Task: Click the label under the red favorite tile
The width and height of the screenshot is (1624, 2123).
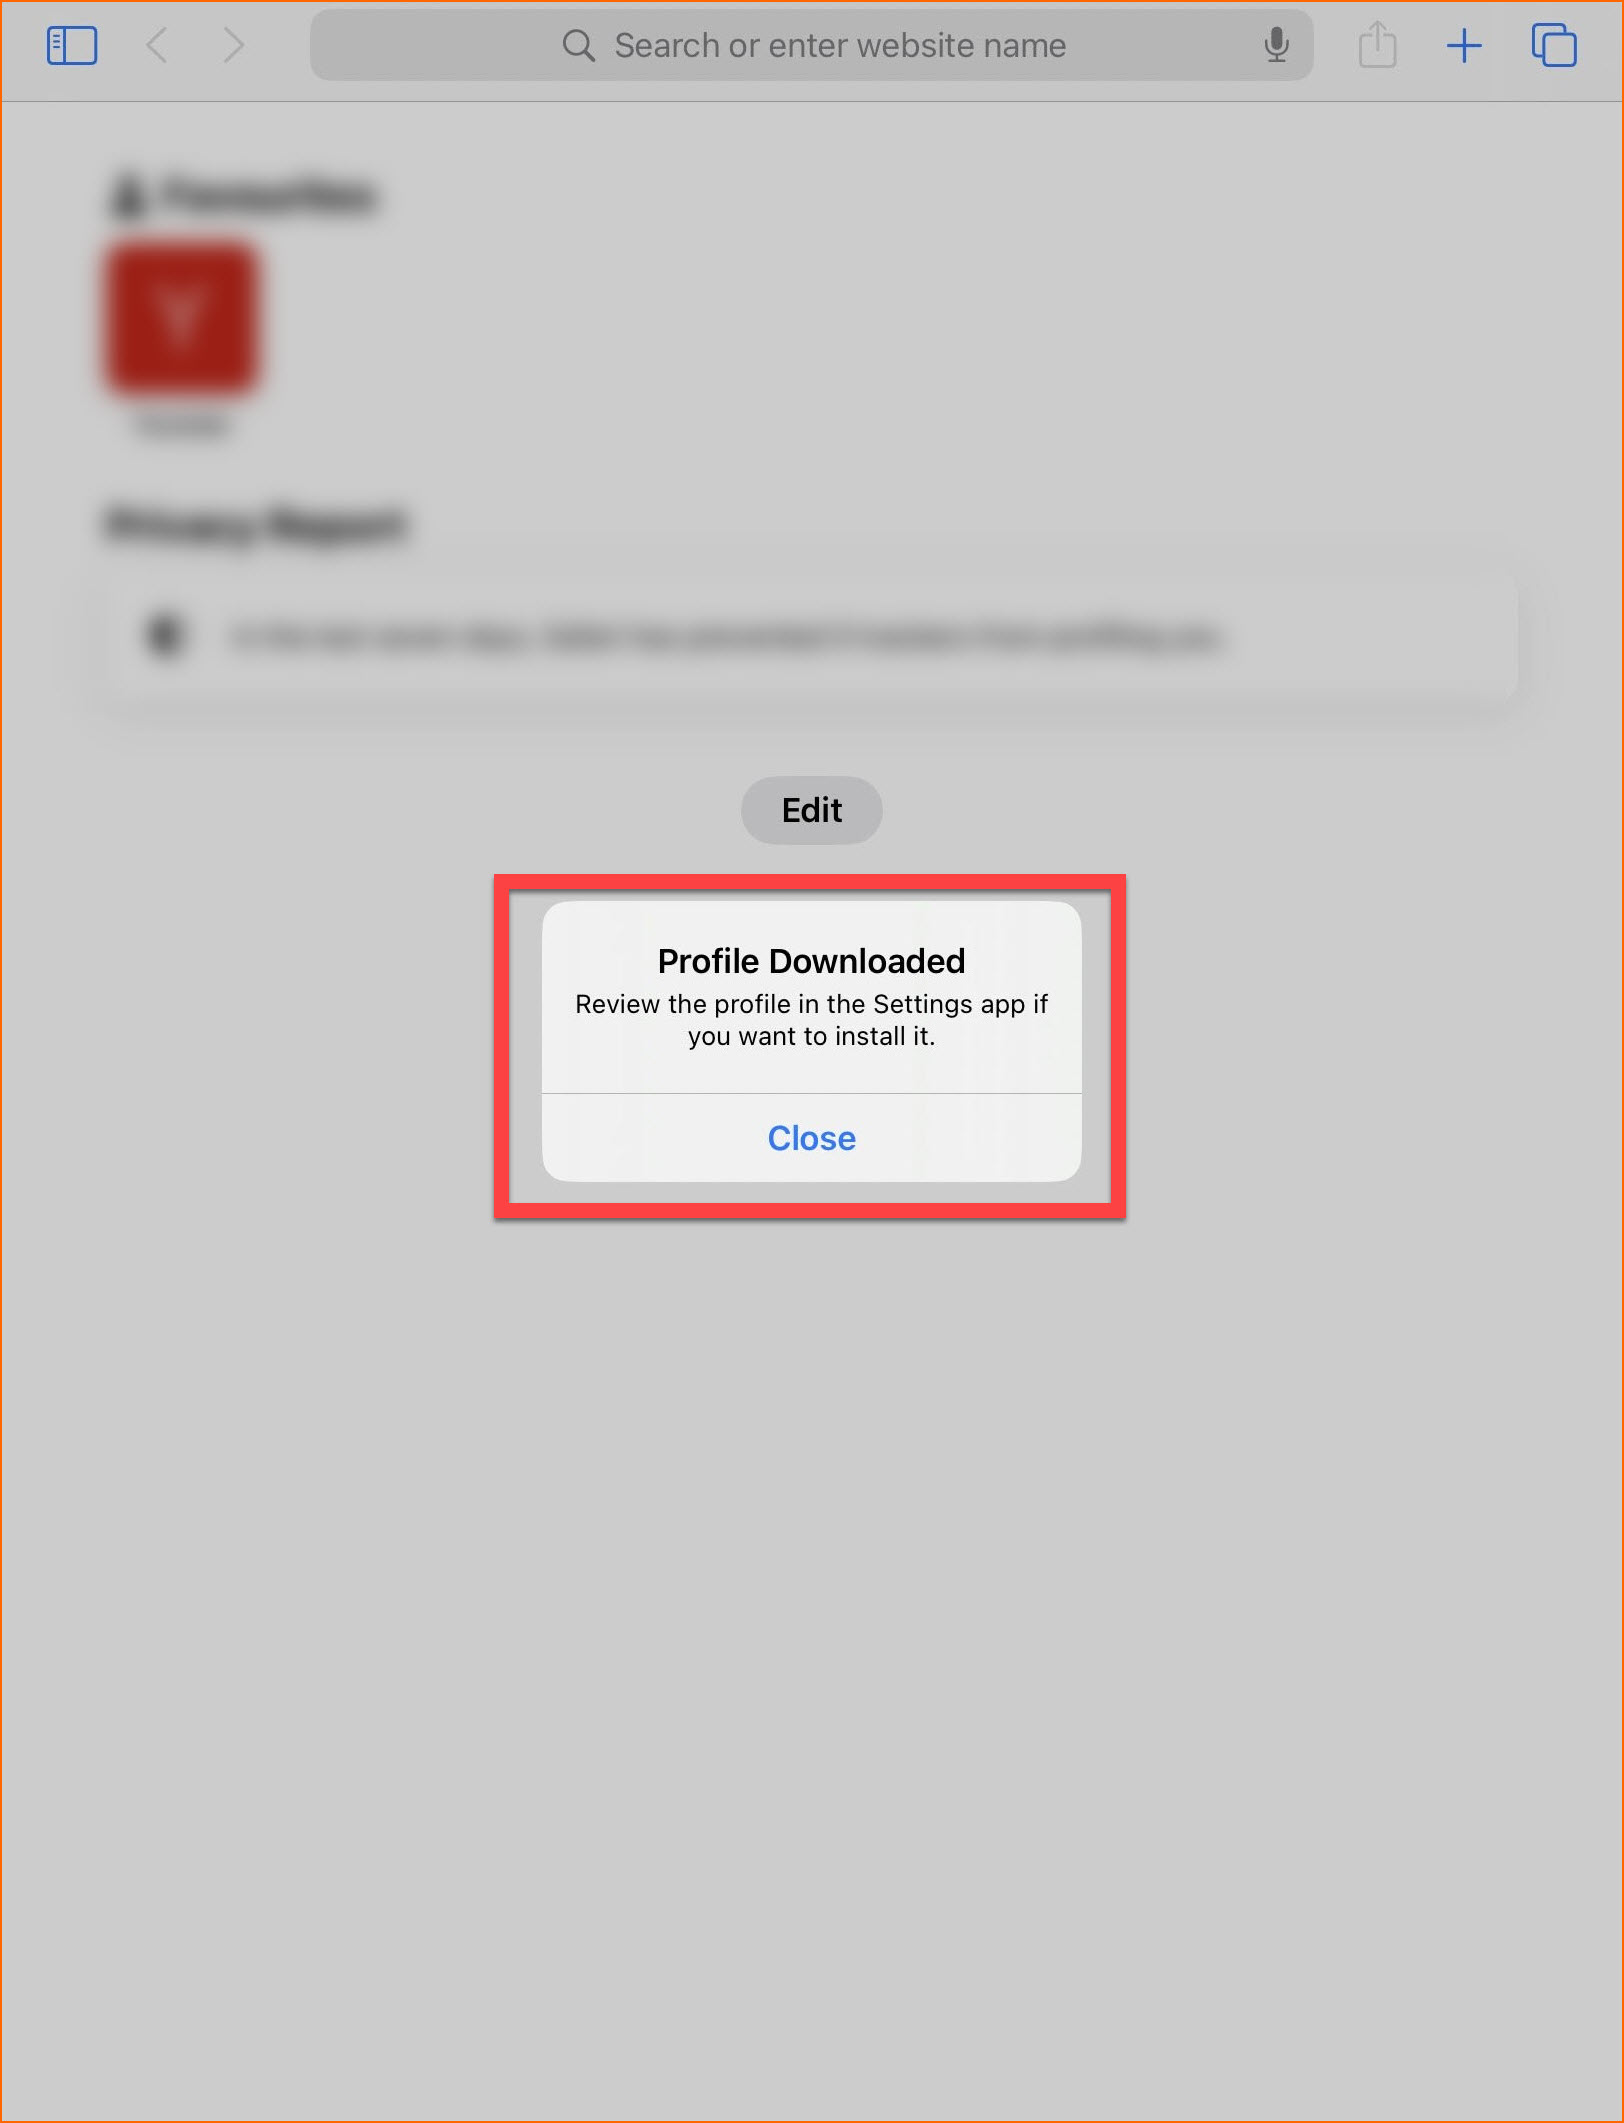Action: point(181,426)
